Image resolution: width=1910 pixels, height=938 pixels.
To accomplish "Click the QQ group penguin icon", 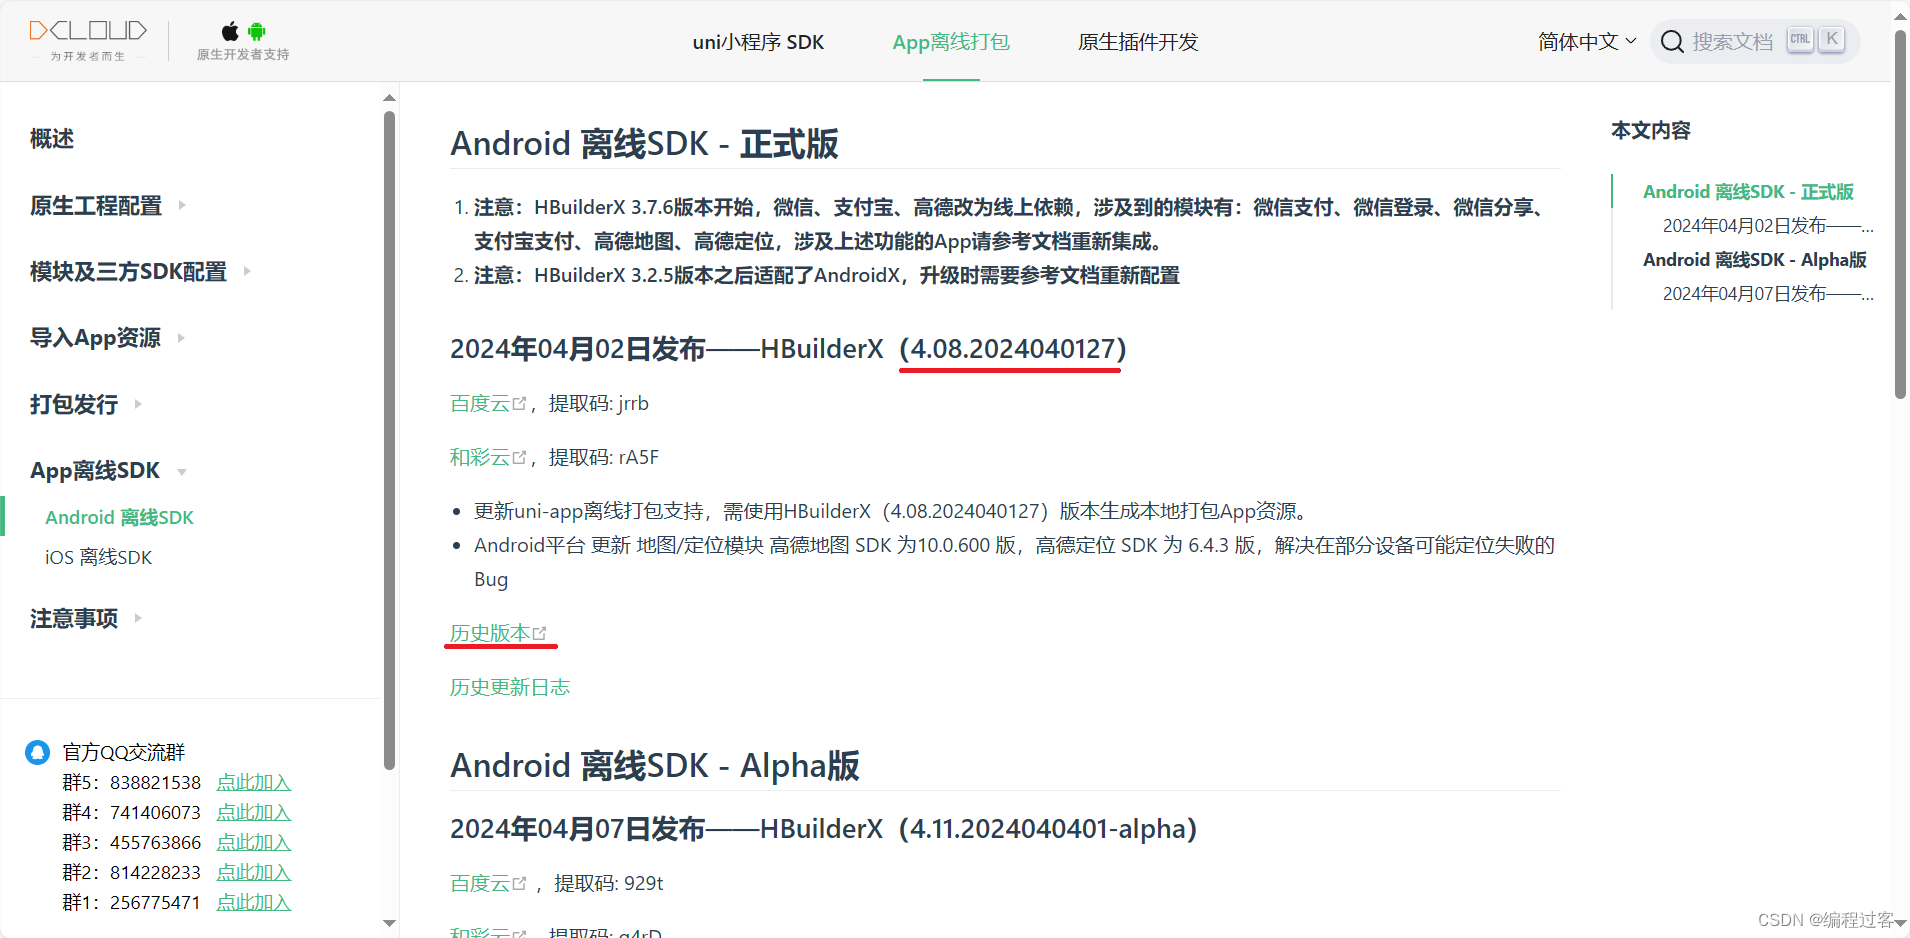I will tap(37, 752).
